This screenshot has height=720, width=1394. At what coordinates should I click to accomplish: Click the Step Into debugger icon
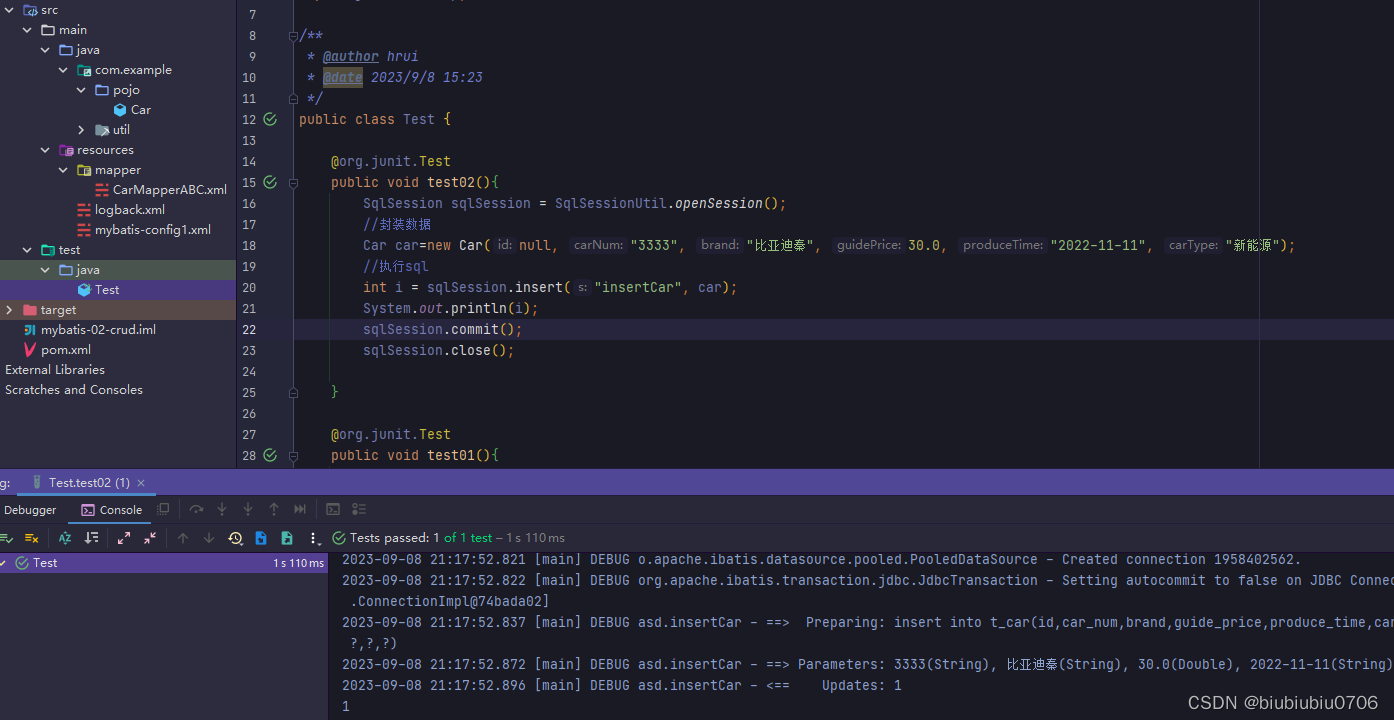click(222, 510)
